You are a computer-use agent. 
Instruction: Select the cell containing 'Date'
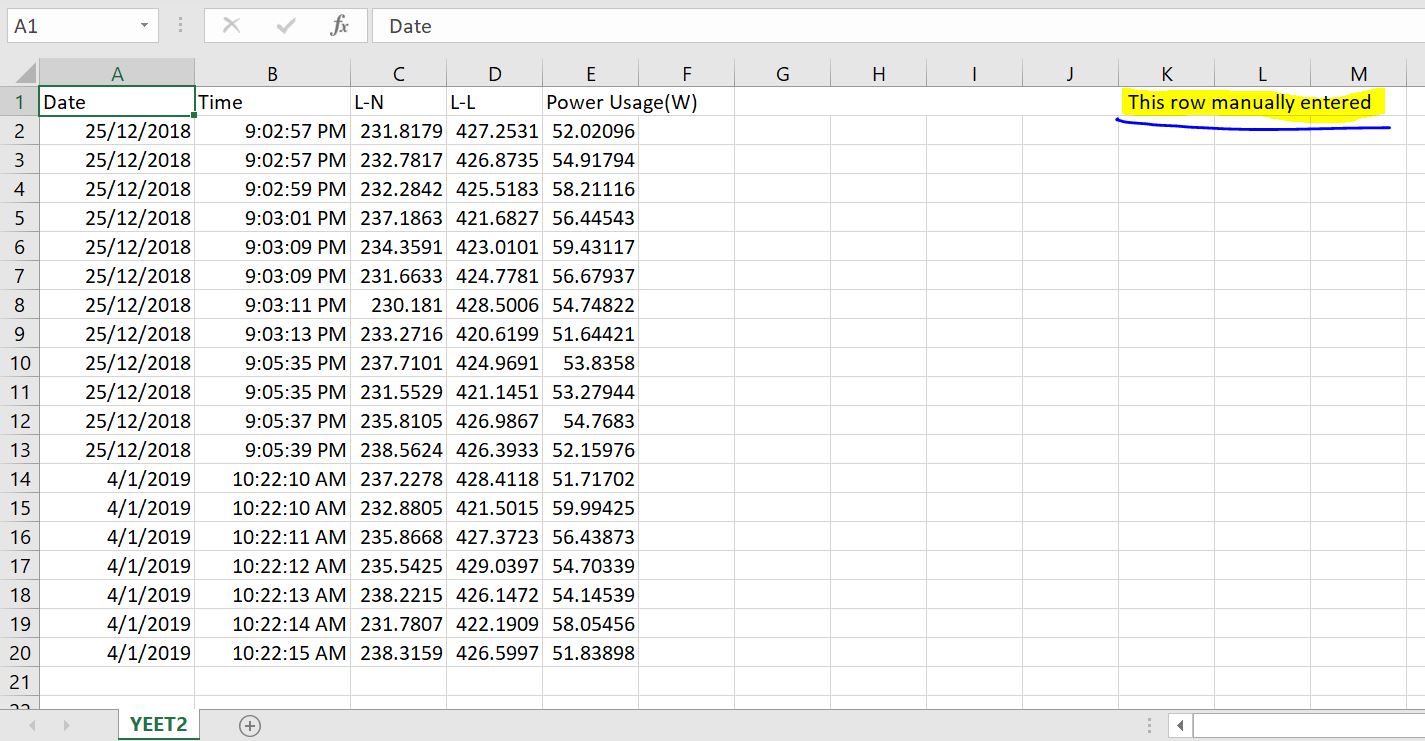(x=116, y=102)
